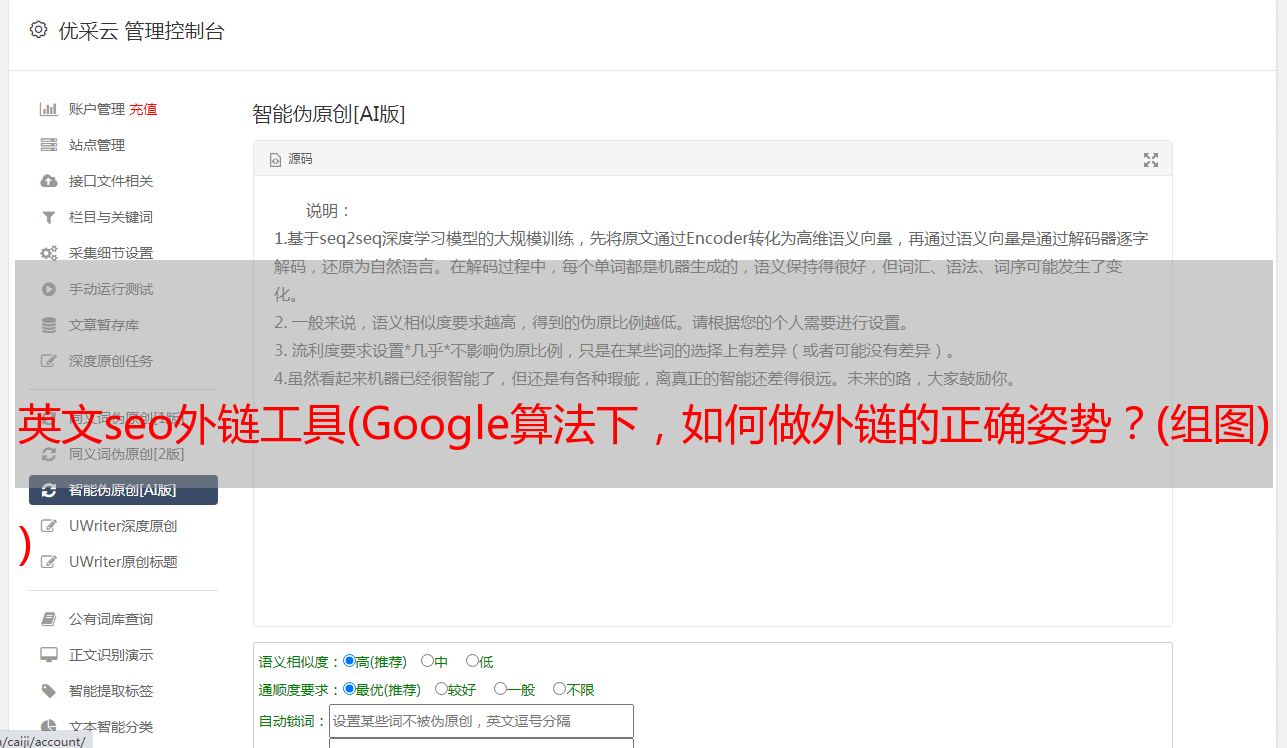Expand the editor with the fullscreen icon
This screenshot has width=1287, height=748.
(1151, 159)
